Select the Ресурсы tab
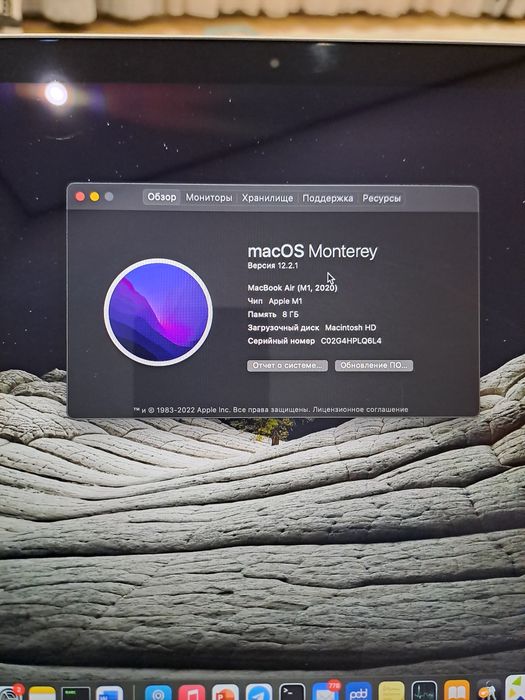525x700 pixels. pos(381,198)
